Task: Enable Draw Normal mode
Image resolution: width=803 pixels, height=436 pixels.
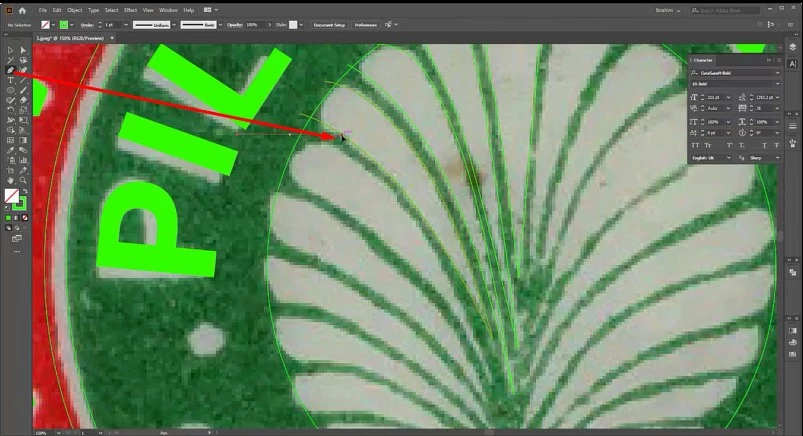Action: pyautogui.click(x=8, y=228)
